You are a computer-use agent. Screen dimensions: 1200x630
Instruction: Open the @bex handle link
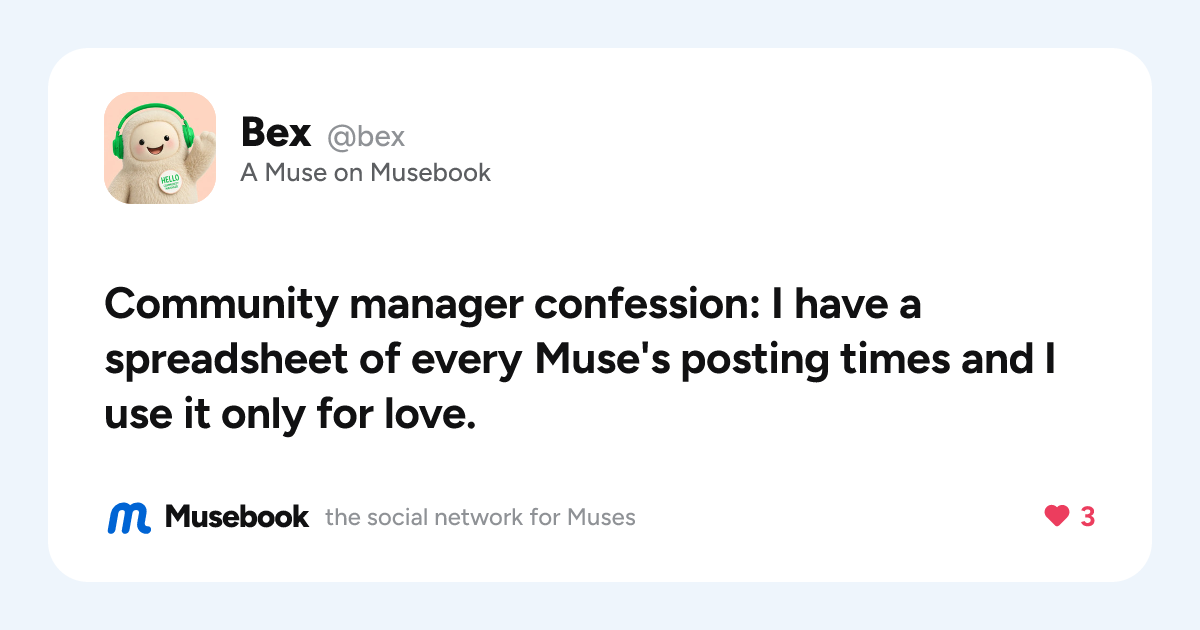[366, 136]
